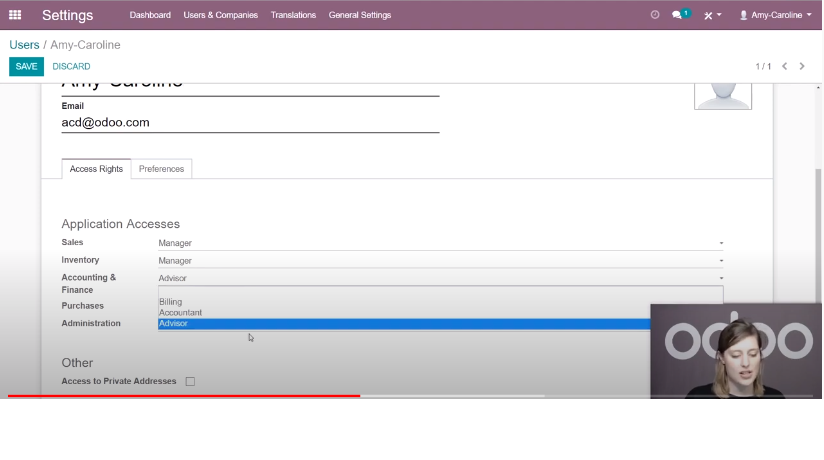Click the Users breadcrumb link
The width and height of the screenshot is (824, 460).
[24, 45]
